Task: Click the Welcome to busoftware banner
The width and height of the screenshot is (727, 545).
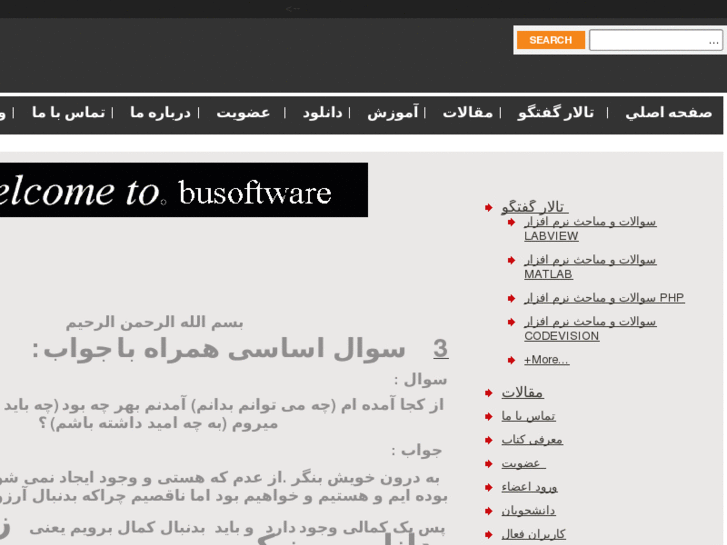Action: [184, 190]
